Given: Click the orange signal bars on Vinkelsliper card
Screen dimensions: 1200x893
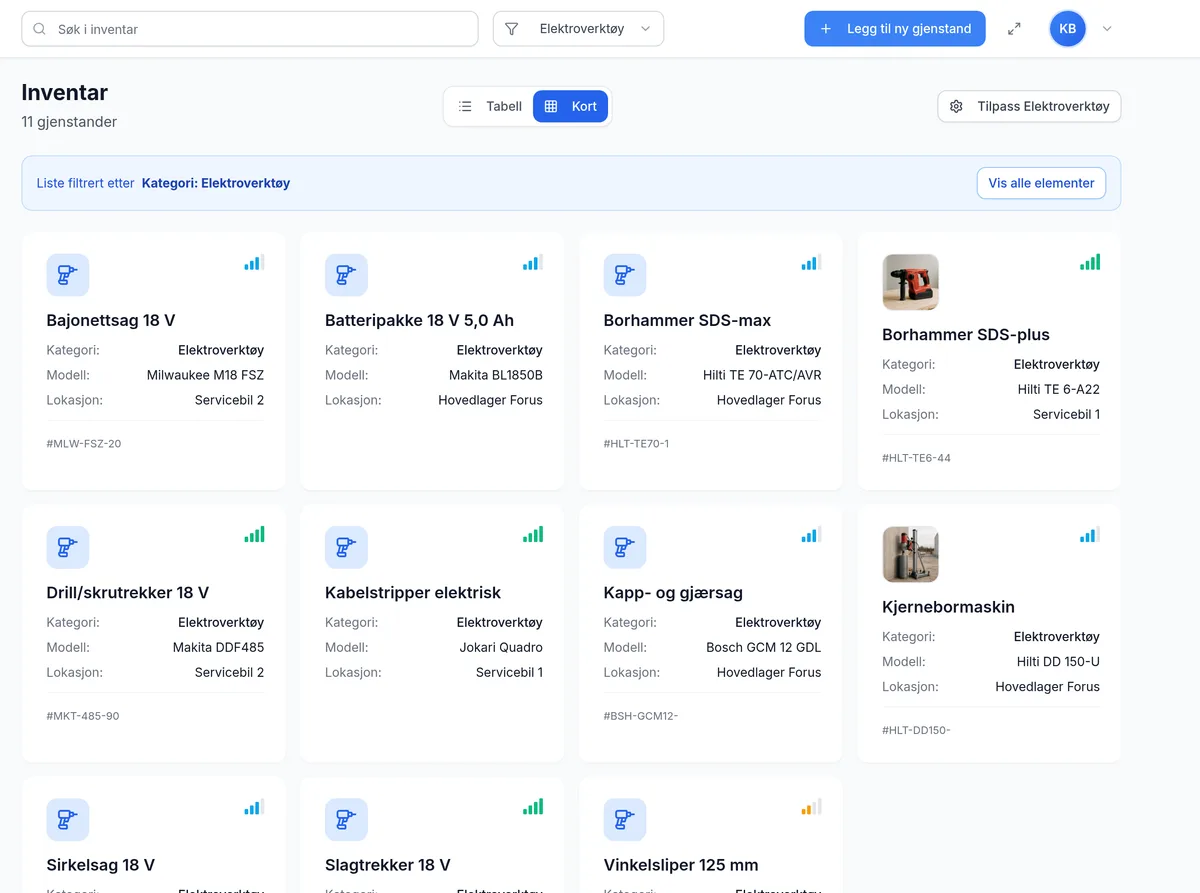Looking at the screenshot, I should [x=811, y=807].
